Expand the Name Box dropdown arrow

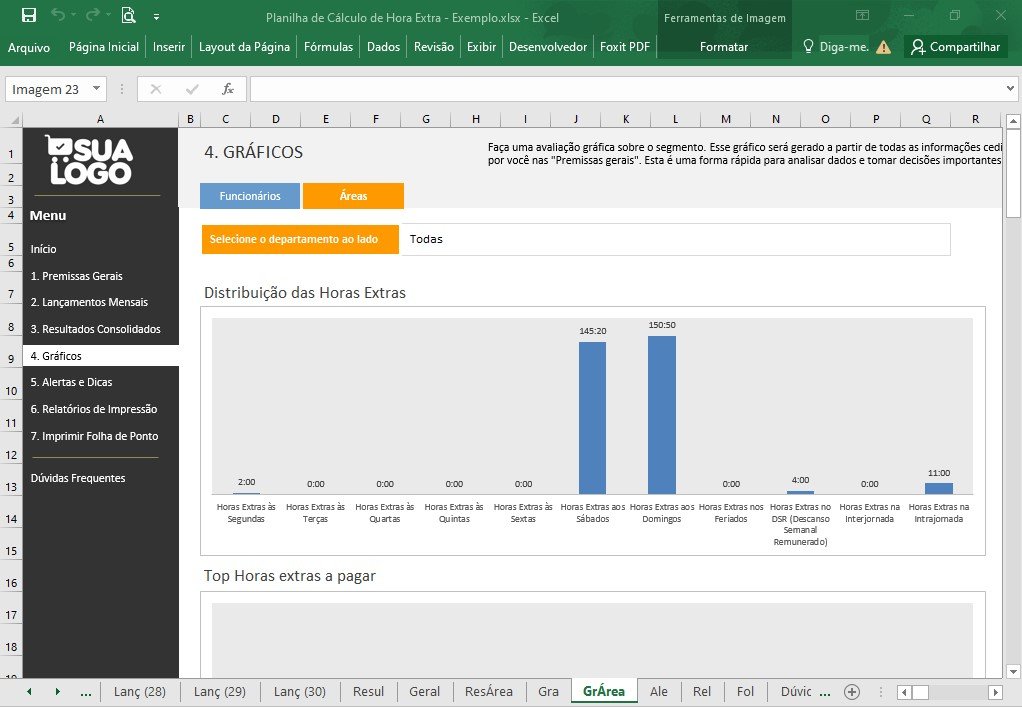click(96, 88)
